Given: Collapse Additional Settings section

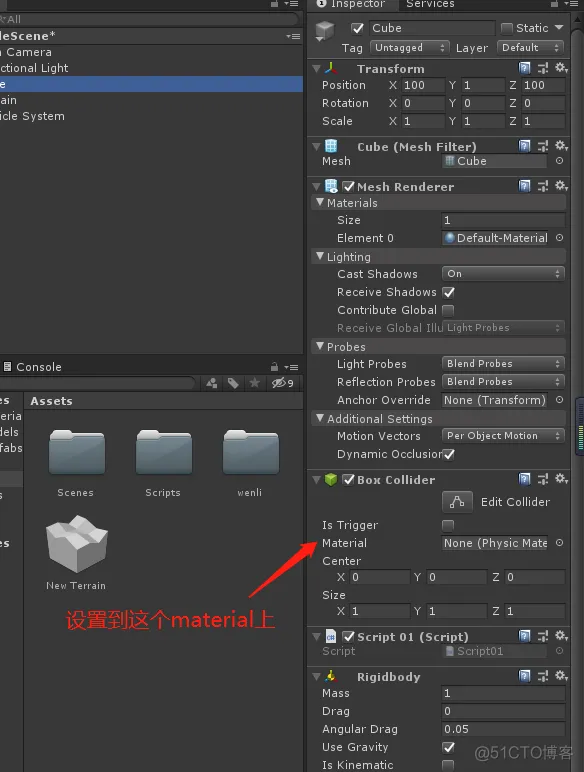Looking at the screenshot, I should 320,418.
